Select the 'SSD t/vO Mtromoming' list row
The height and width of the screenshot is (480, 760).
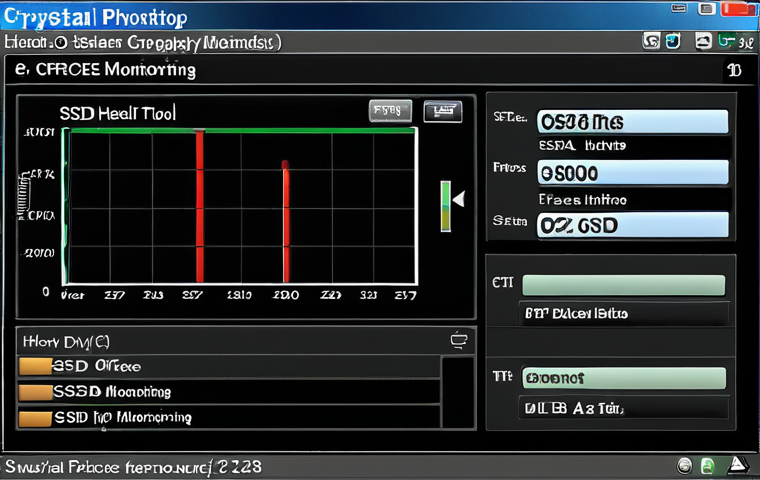coord(229,417)
